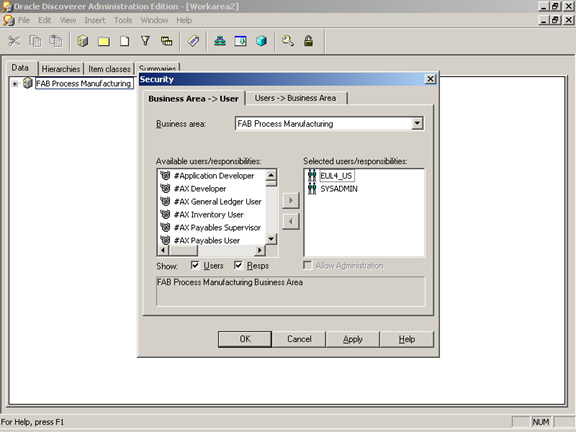
Task: Click the SYSADMIN user icon
Action: pyautogui.click(x=312, y=188)
